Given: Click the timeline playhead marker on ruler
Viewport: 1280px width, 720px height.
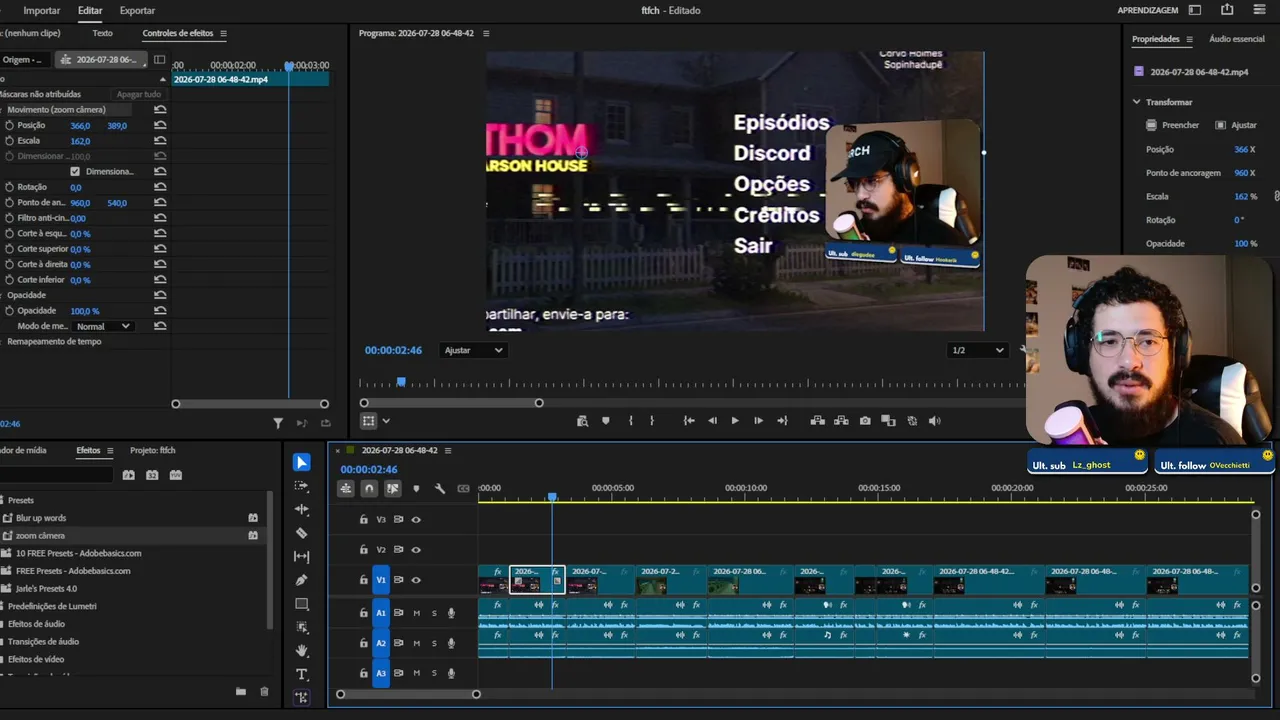Looking at the screenshot, I should pyautogui.click(x=551, y=496).
